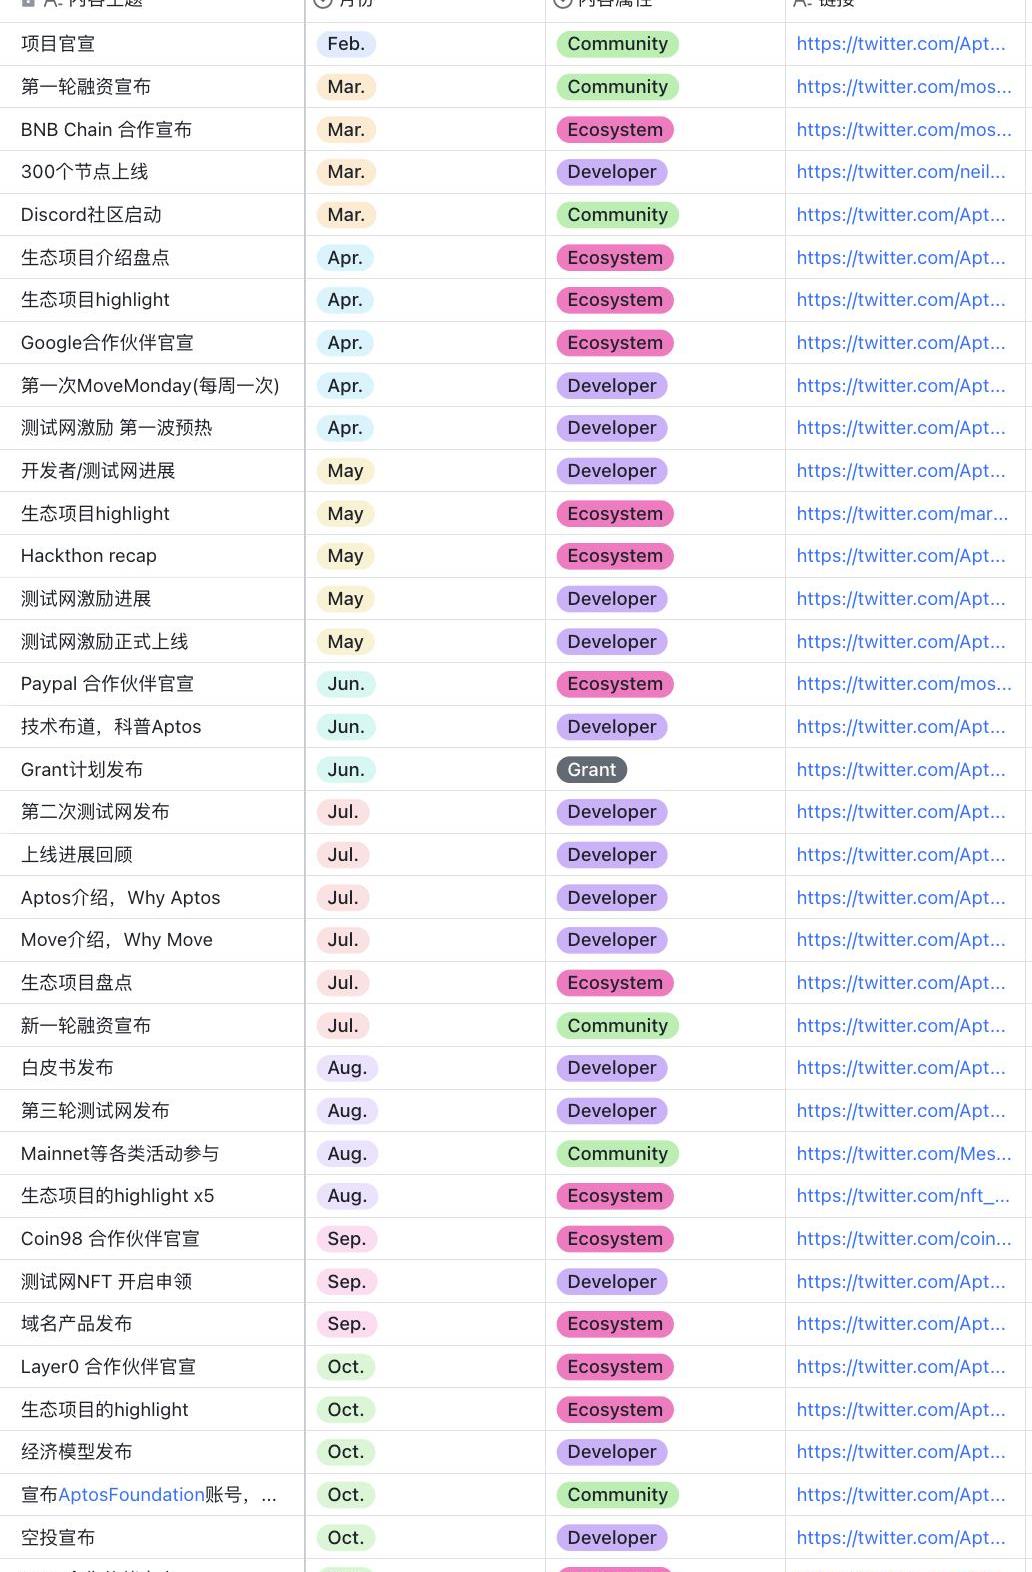Select the 第一轮融资宣布 title cell
1032x1572 pixels.
coord(86,87)
